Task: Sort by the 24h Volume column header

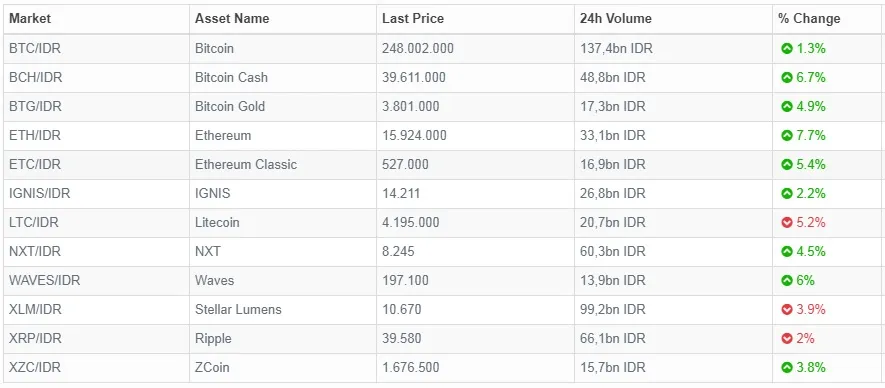Action: coord(616,19)
